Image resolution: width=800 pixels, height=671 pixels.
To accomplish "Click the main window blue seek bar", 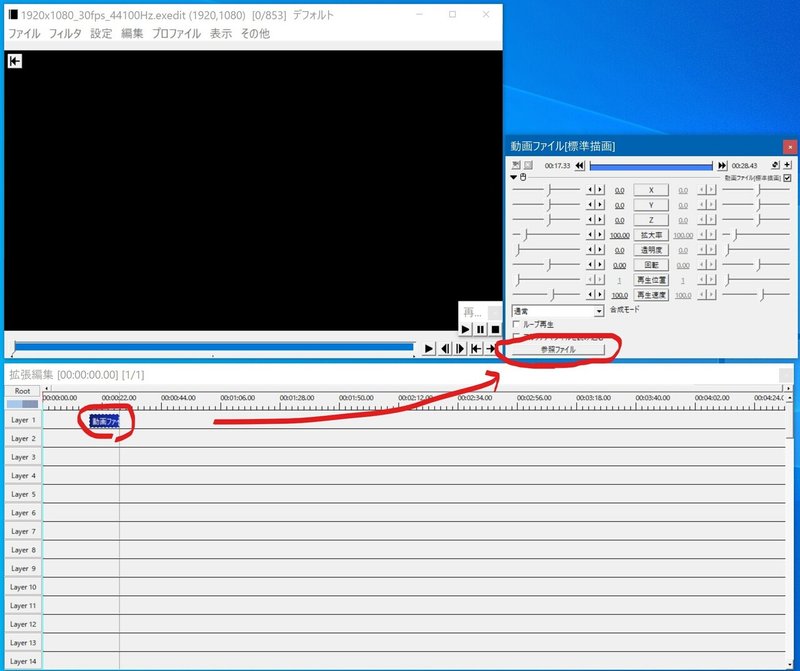I will coord(213,347).
